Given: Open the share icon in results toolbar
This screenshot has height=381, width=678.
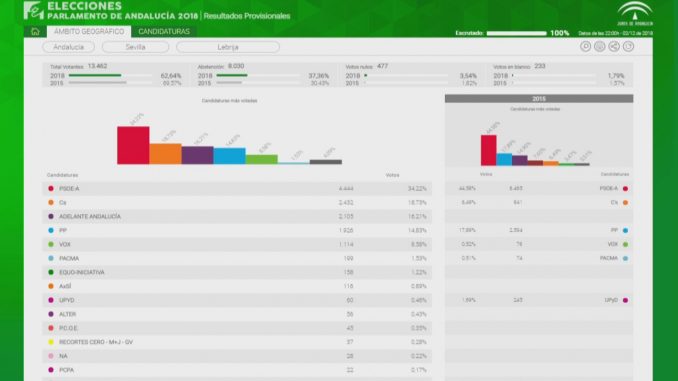Looking at the screenshot, I should (x=614, y=46).
